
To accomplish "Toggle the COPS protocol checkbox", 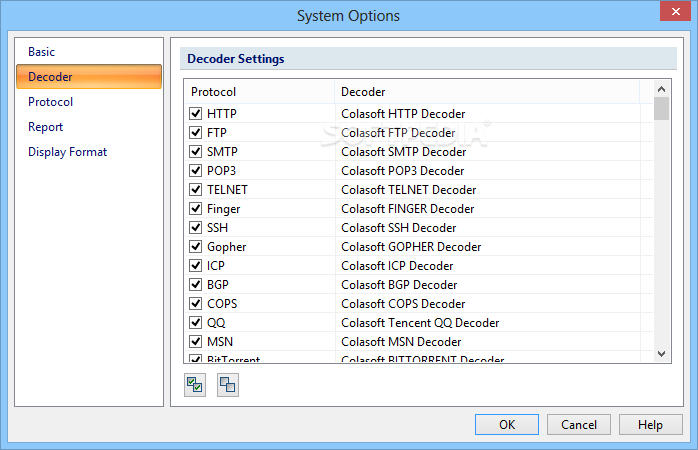I will tap(195, 304).
